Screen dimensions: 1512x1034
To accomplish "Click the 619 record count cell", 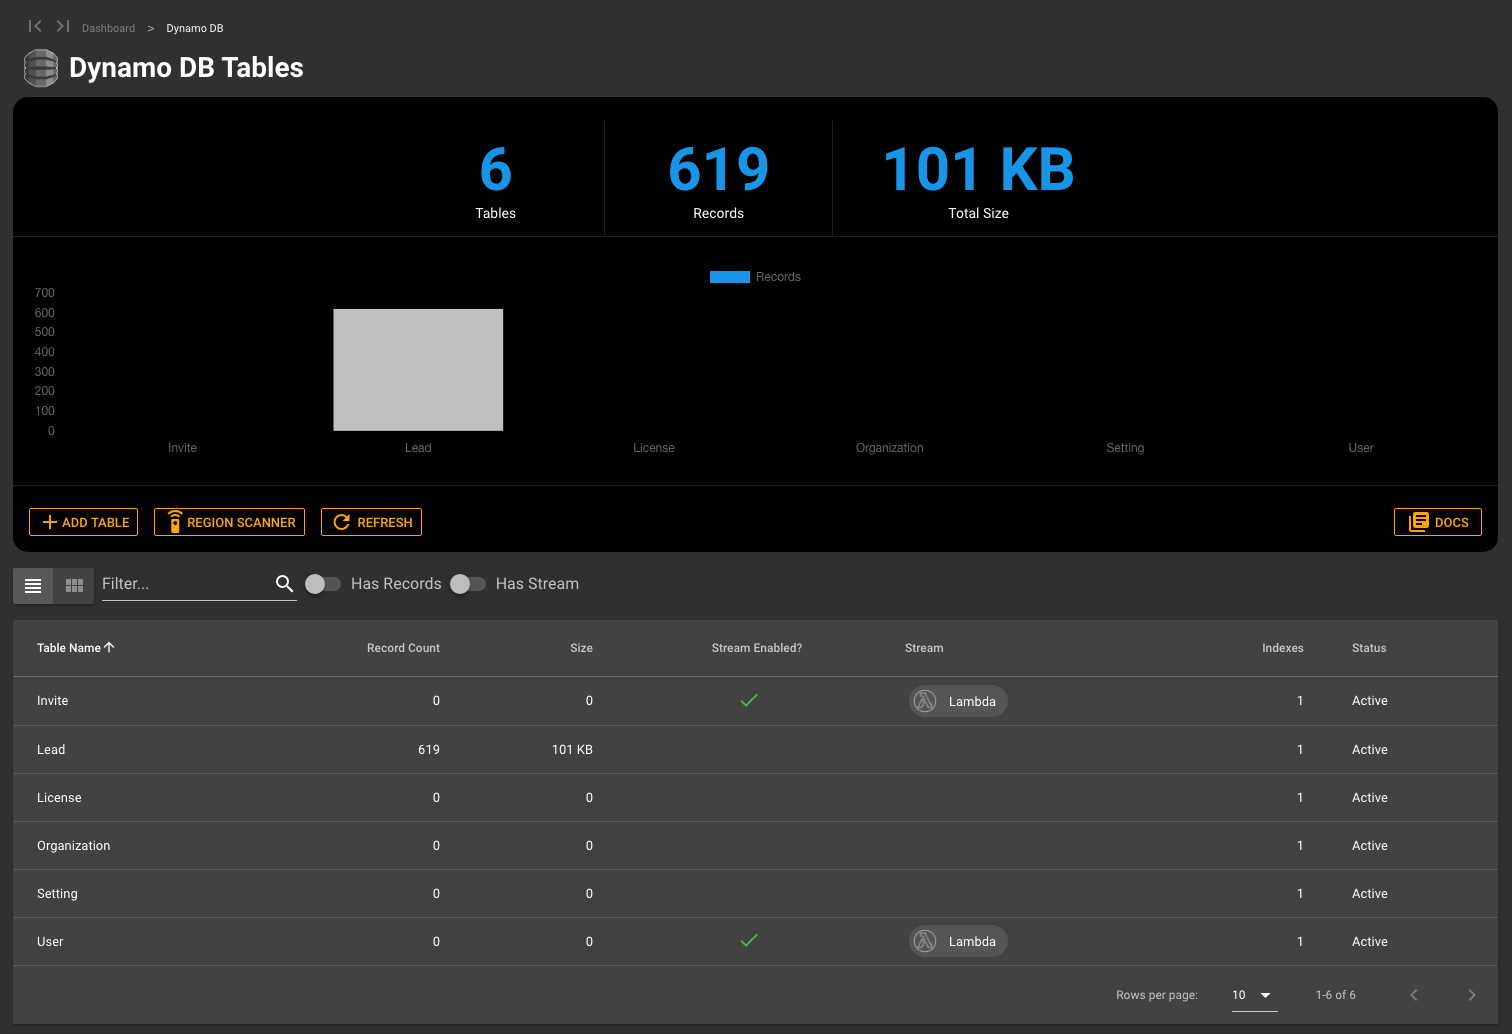I will pos(429,749).
